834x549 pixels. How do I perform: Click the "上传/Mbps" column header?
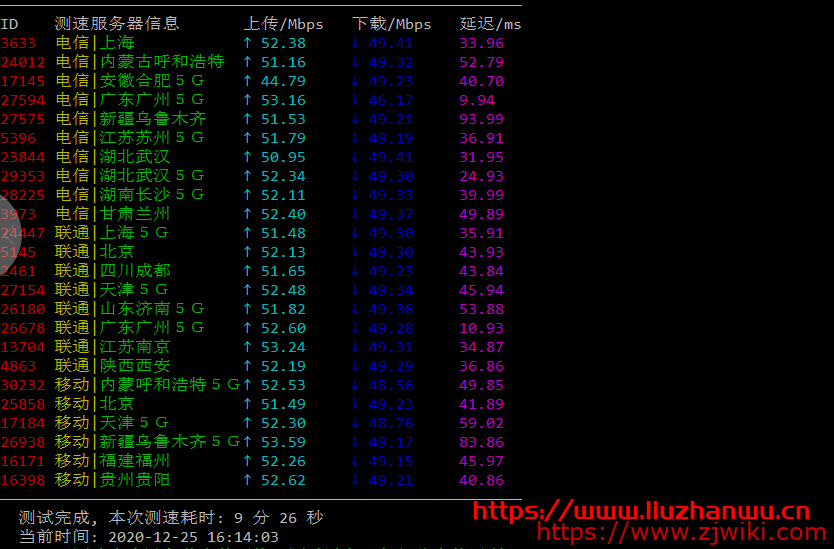[283, 24]
